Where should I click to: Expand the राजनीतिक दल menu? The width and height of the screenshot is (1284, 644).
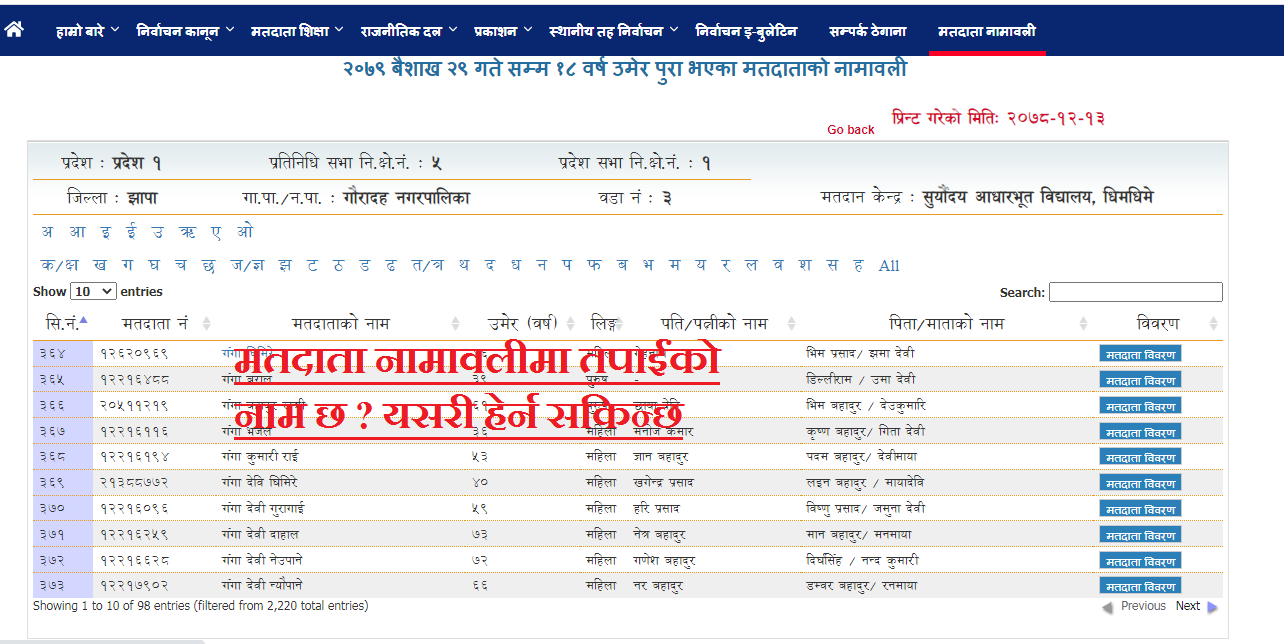pyautogui.click(x=408, y=31)
